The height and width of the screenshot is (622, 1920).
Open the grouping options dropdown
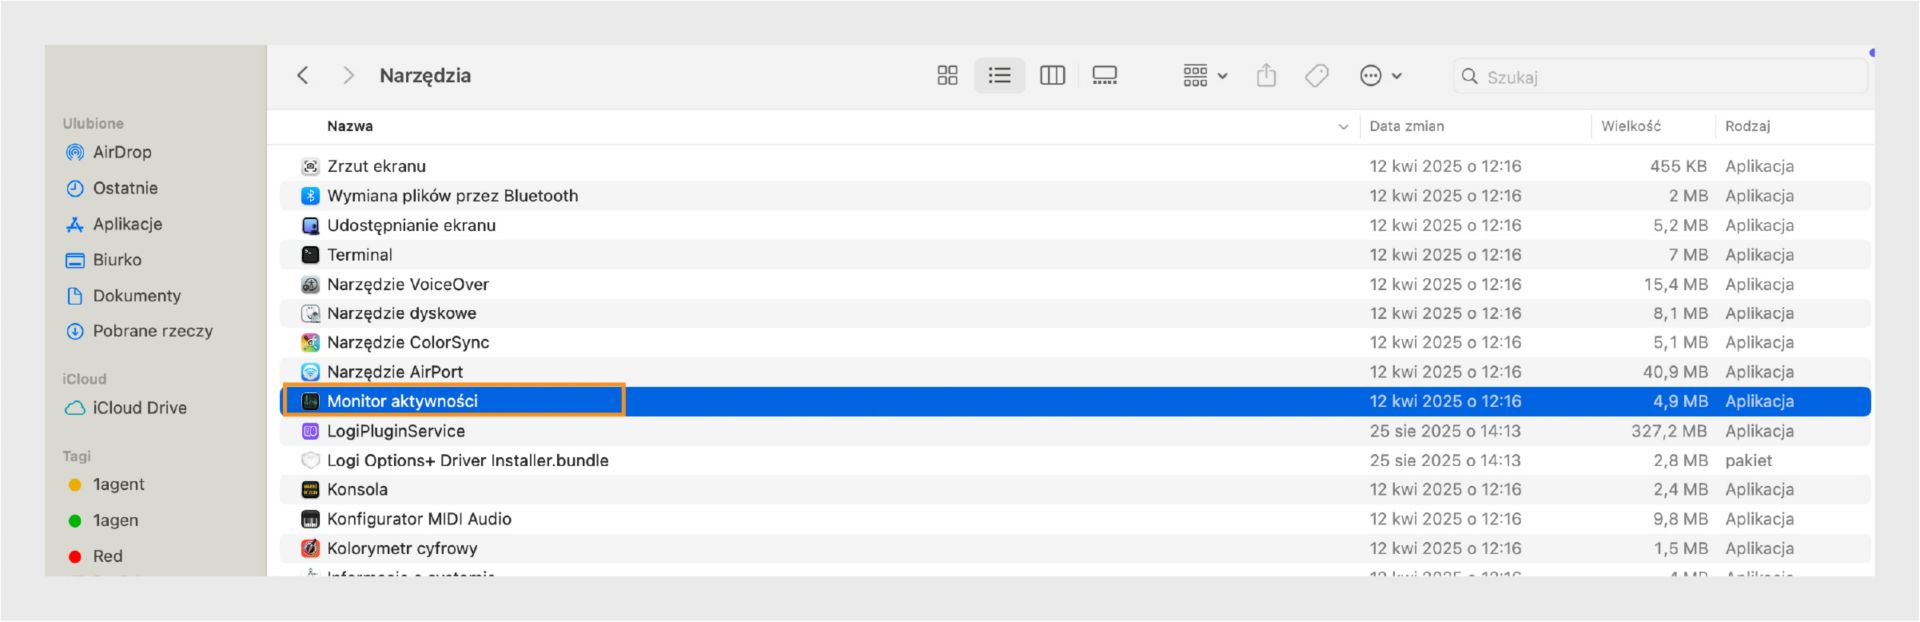coord(1205,76)
